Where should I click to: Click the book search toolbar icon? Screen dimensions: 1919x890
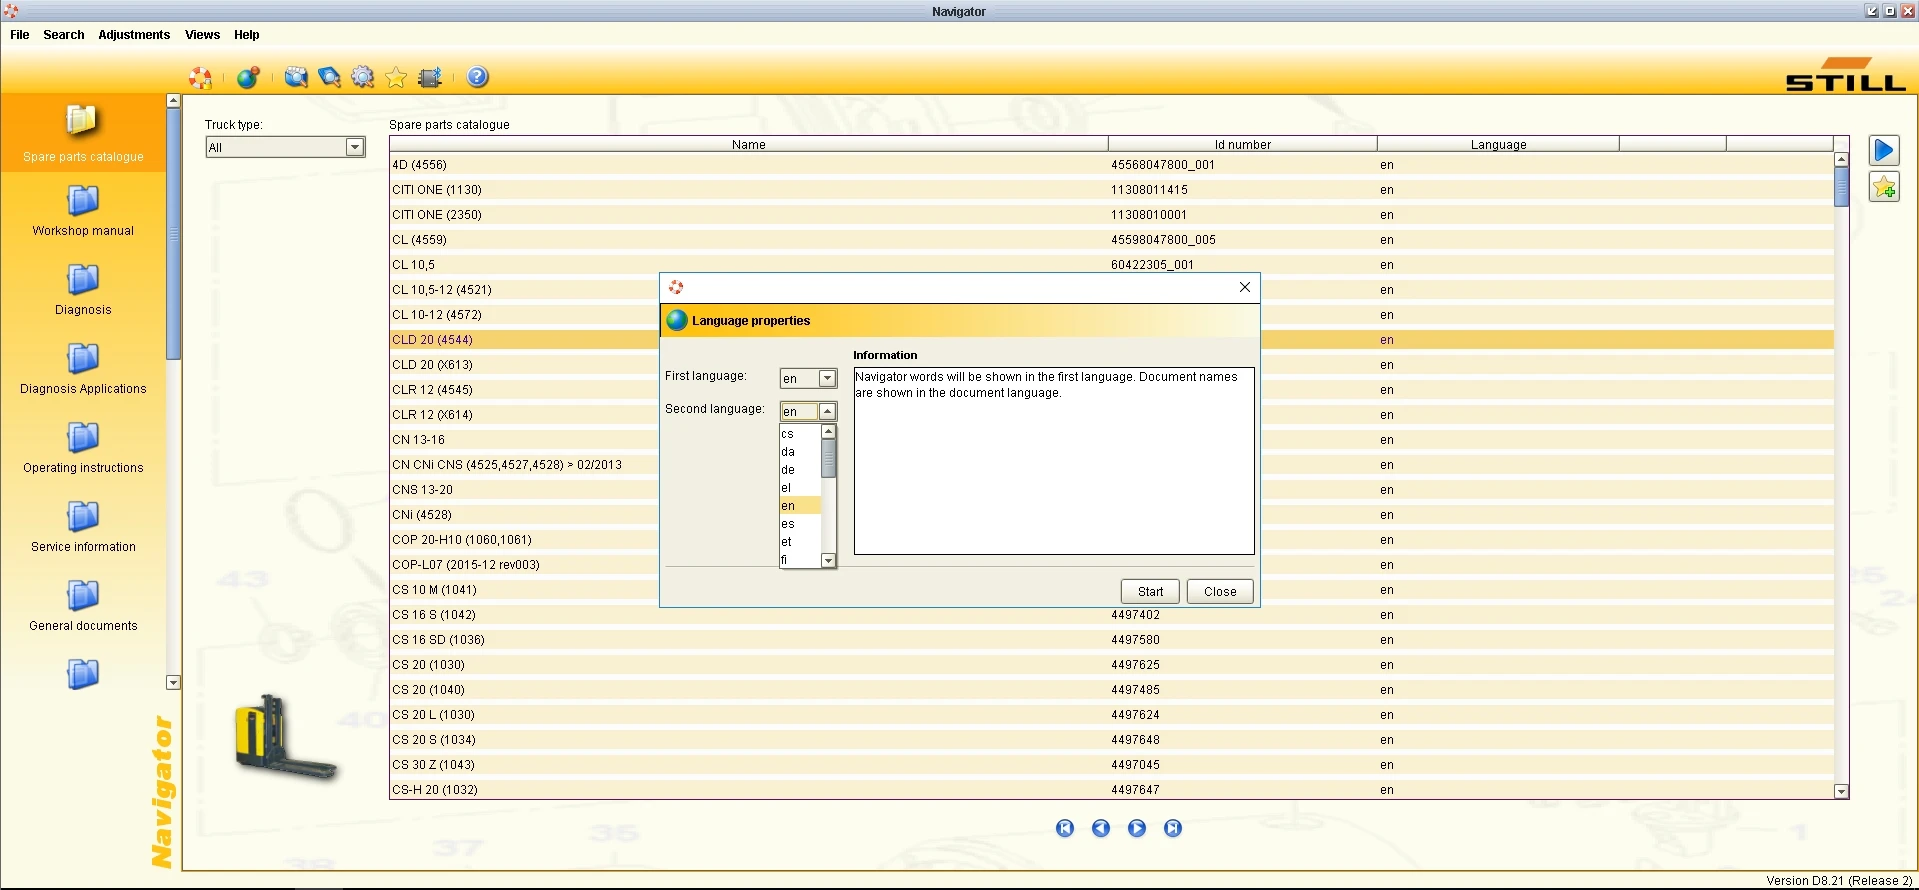click(329, 77)
